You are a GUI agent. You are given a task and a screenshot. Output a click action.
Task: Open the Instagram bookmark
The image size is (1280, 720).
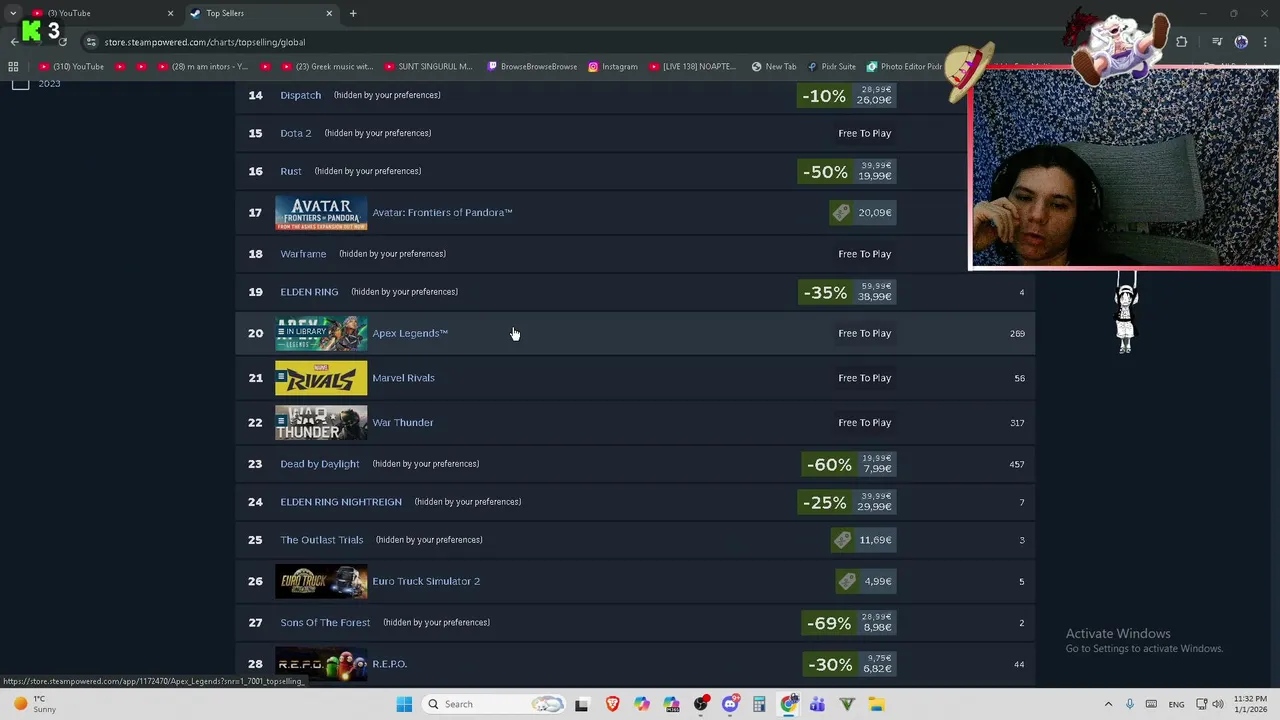[x=612, y=66]
